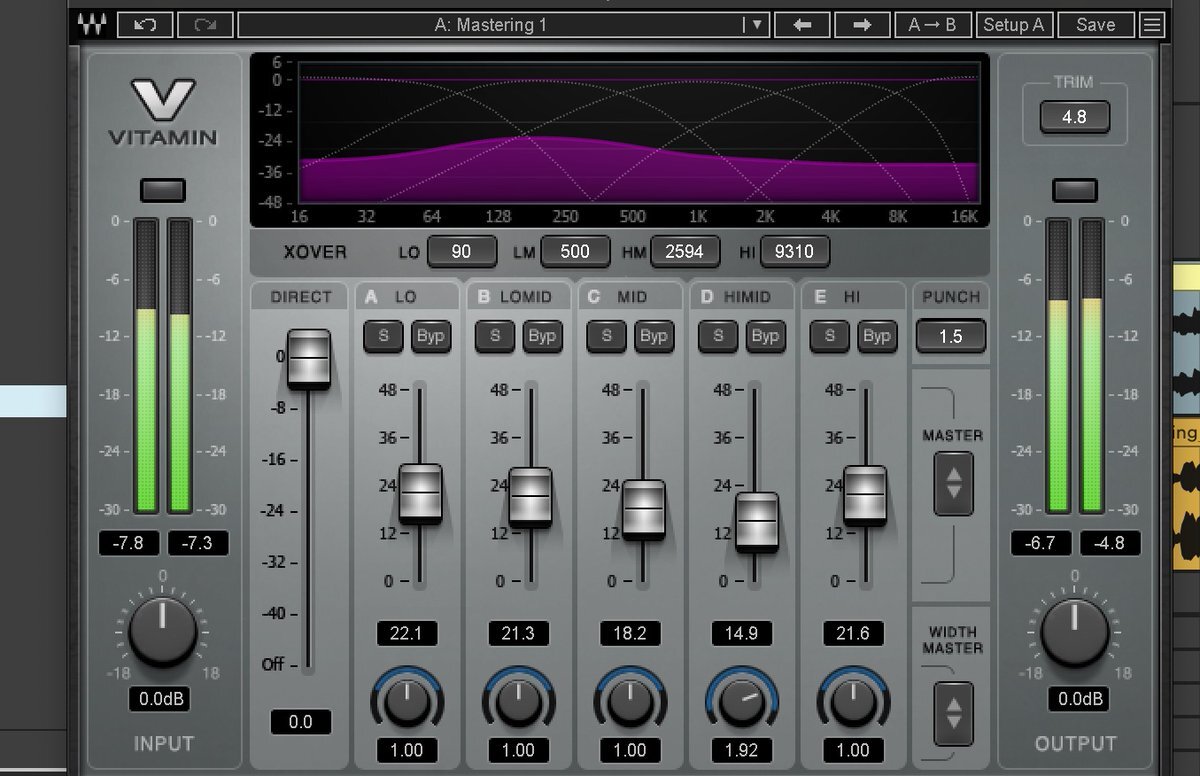Screen dimensions: 1200x776
Task: Click the input peak reading -7.3
Action: pyautogui.click(x=198, y=543)
